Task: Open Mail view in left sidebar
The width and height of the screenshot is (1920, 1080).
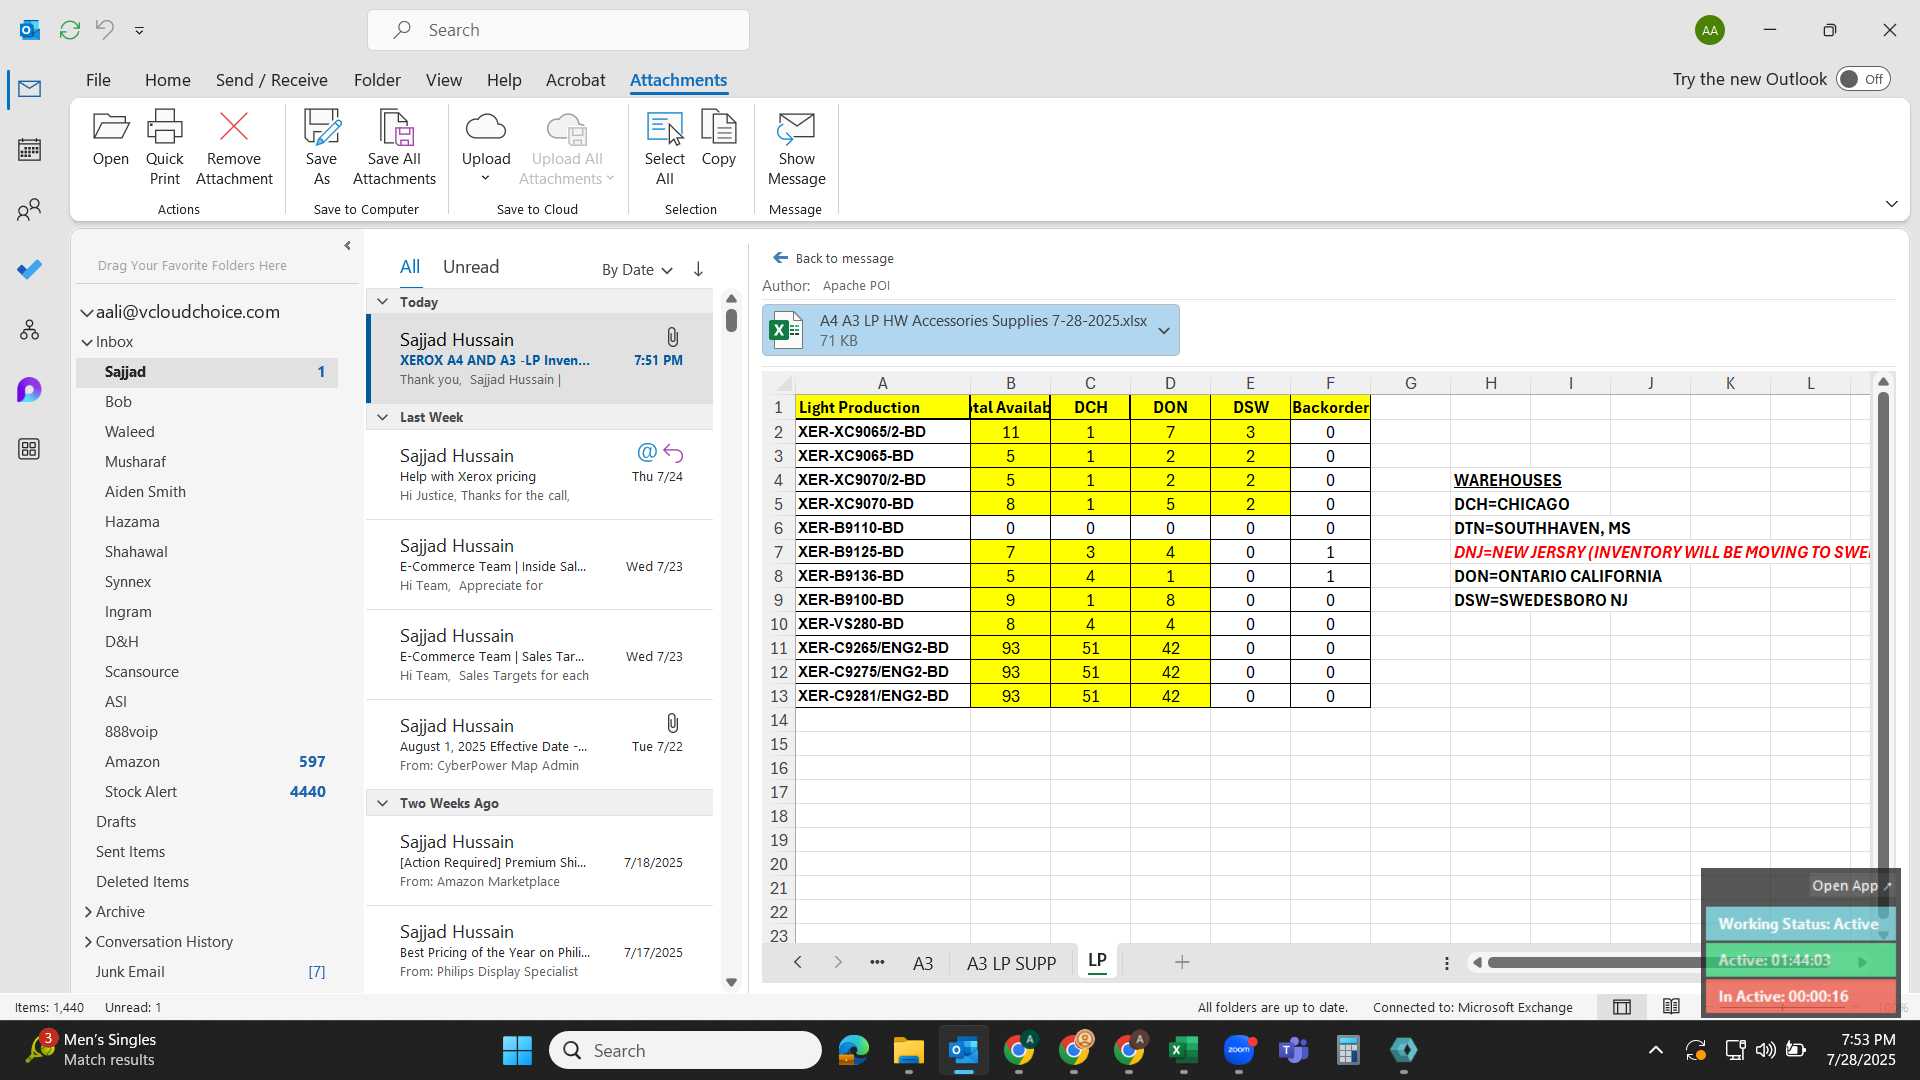Action: pos(29,89)
